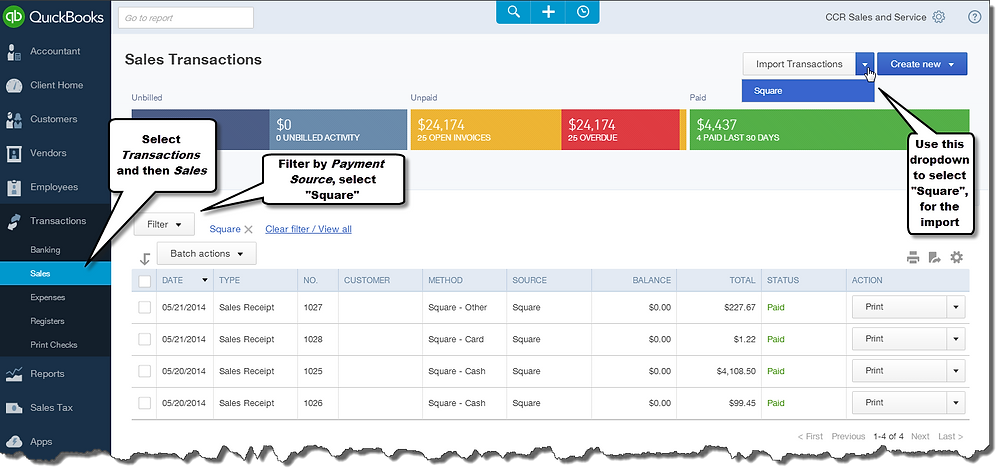Select Square from the import menu
This screenshot has height=476, width=1000.
pyautogui.click(x=807, y=91)
